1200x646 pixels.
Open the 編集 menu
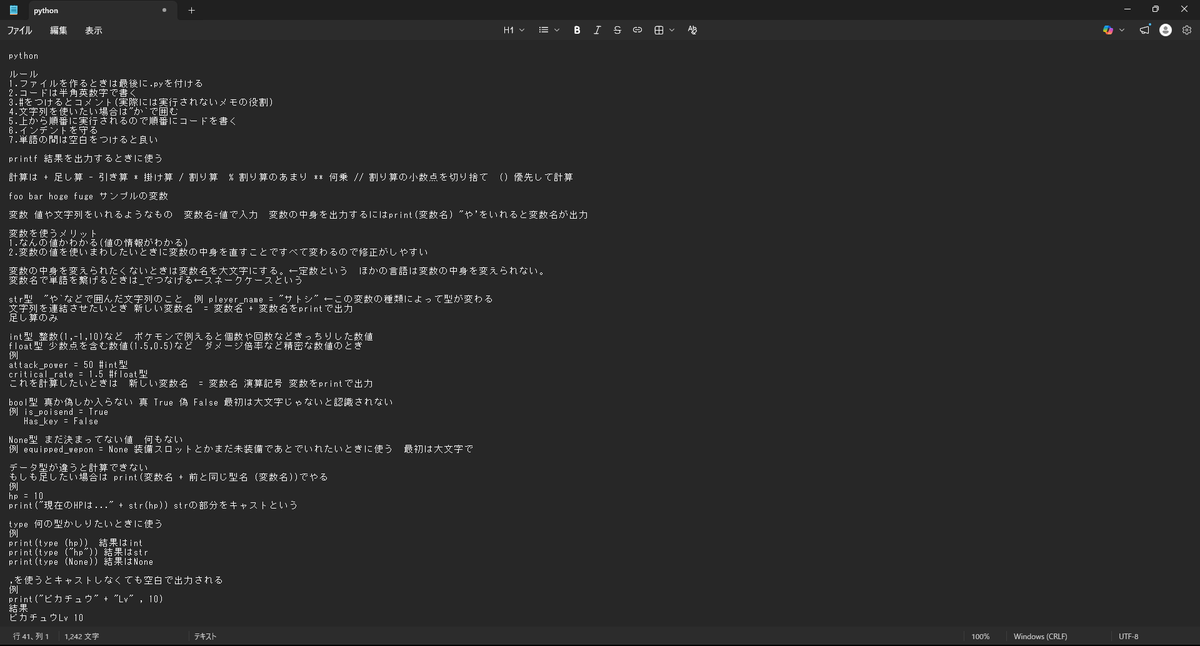[x=59, y=30]
